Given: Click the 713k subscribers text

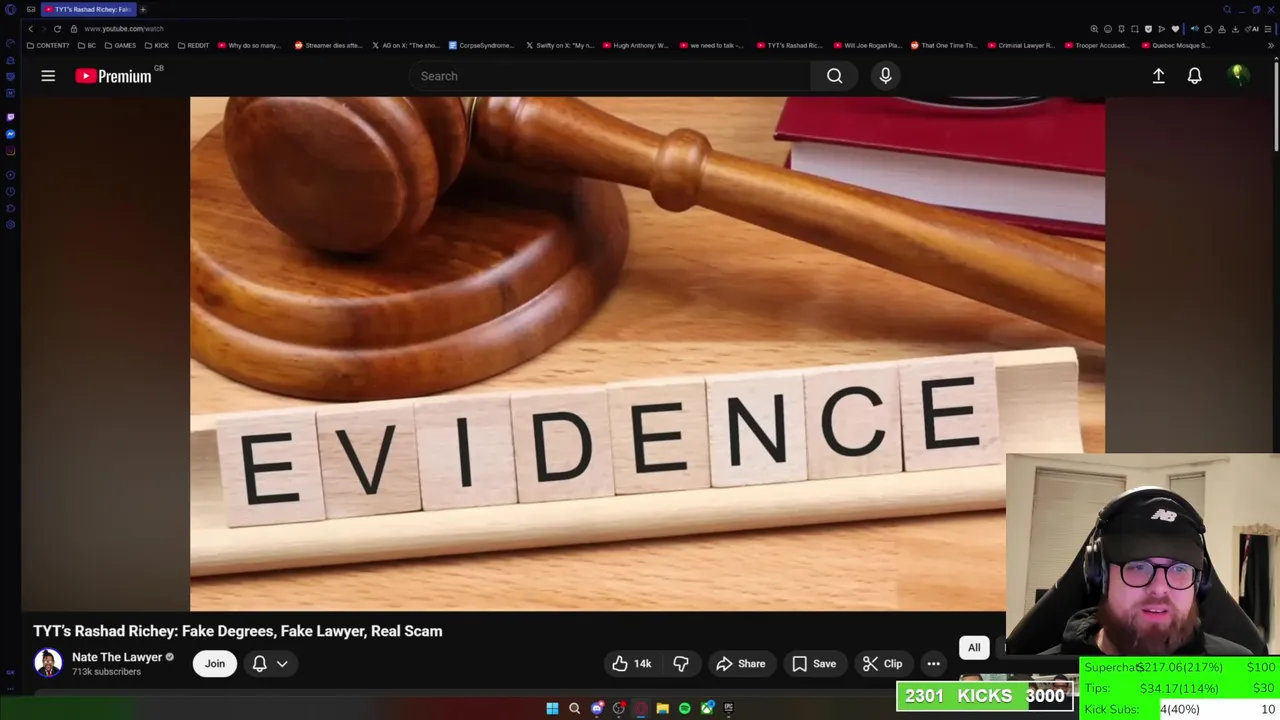Looking at the screenshot, I should (106, 672).
